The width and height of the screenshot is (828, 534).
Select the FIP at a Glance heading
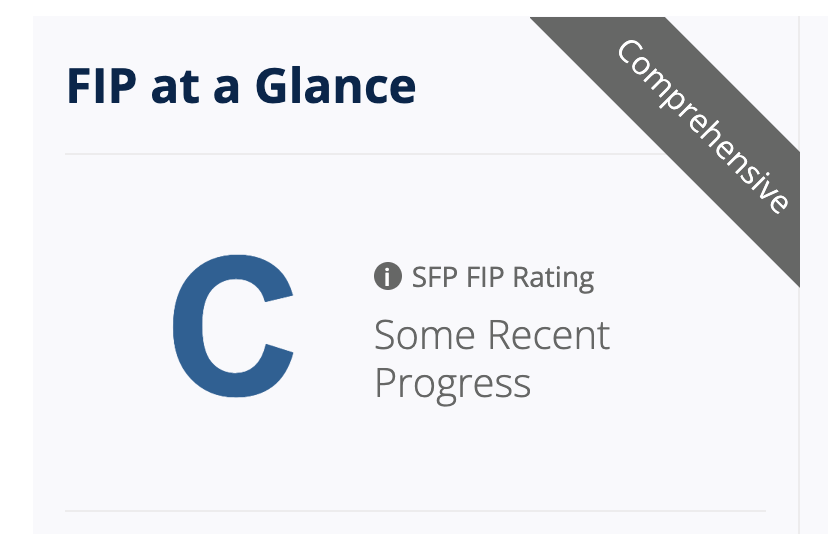pos(241,86)
